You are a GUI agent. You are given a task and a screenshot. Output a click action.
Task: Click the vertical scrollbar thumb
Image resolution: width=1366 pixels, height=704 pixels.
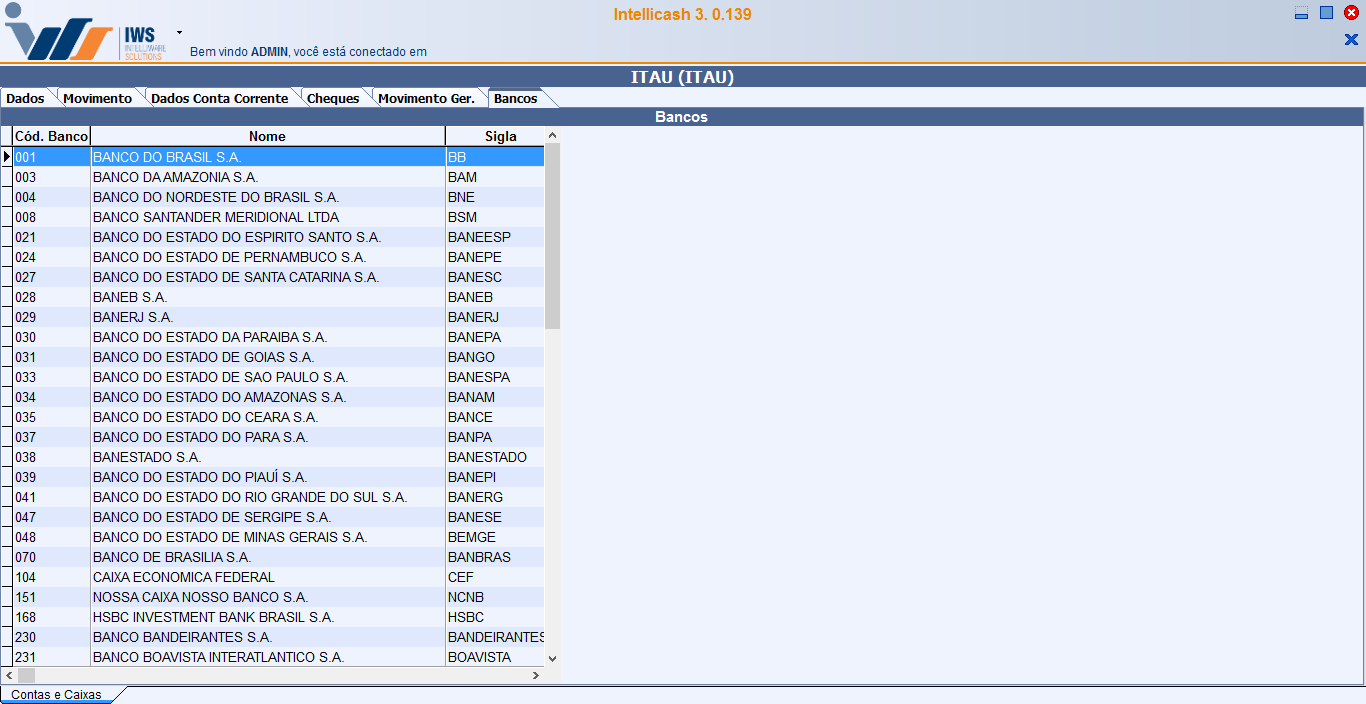[x=552, y=235]
